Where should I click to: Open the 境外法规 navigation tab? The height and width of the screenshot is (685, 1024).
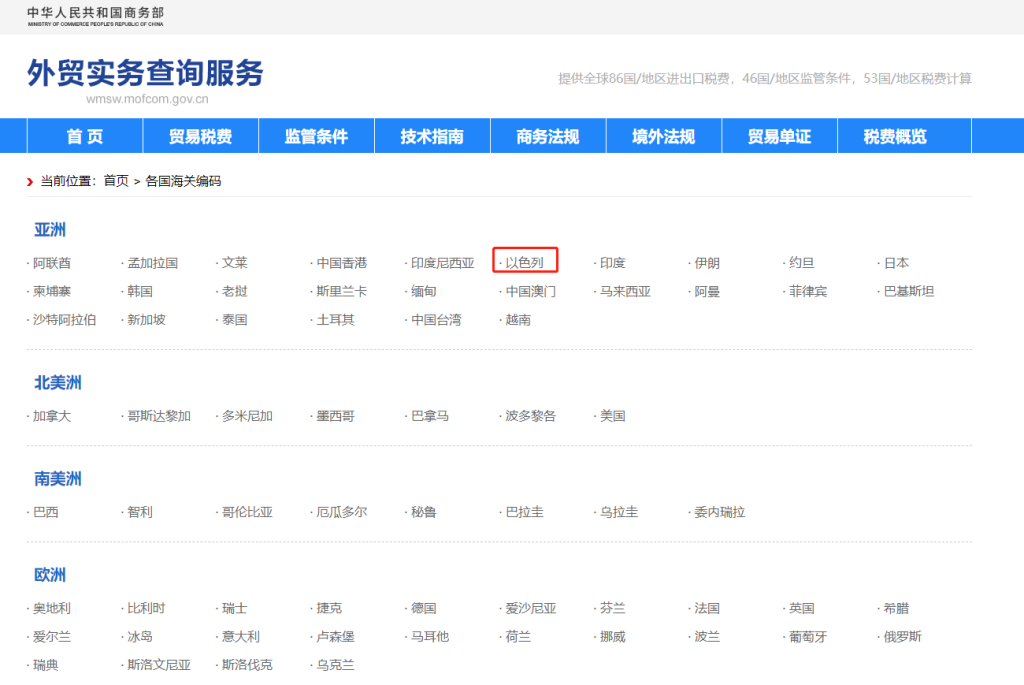tap(664, 136)
